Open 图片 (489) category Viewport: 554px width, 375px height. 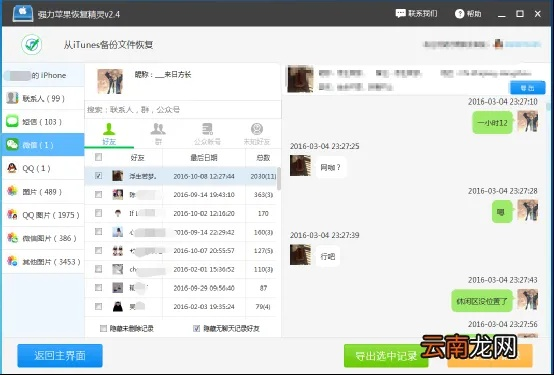pyautogui.click(x=43, y=192)
